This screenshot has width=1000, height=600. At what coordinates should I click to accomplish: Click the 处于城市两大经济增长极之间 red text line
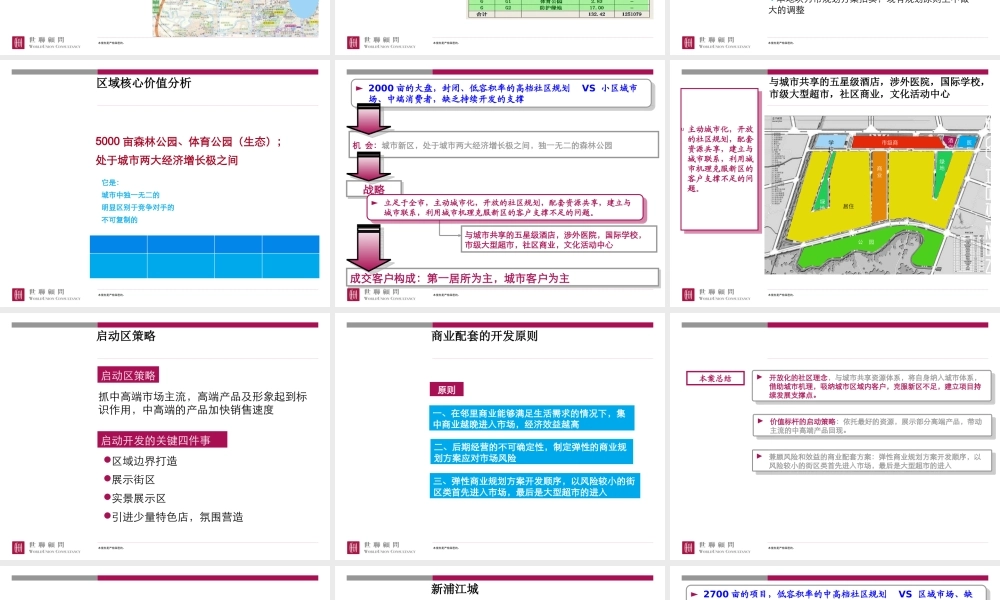166,160
